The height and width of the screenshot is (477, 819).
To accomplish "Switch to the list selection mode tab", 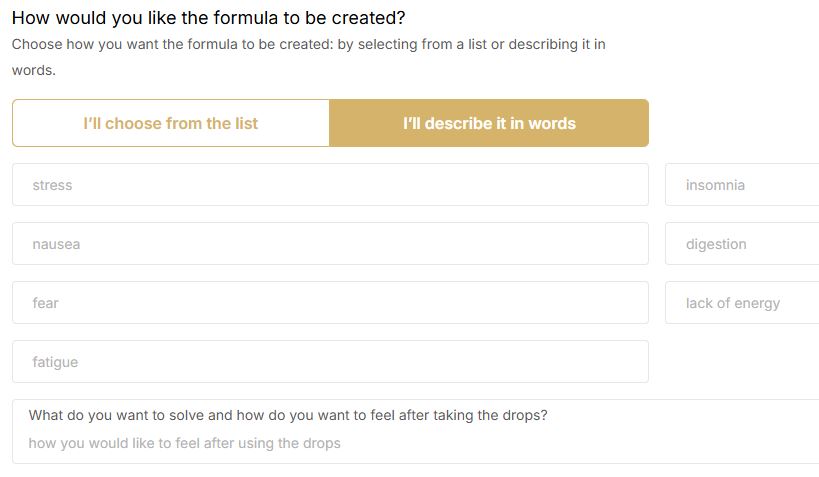I will pyautogui.click(x=171, y=123).
